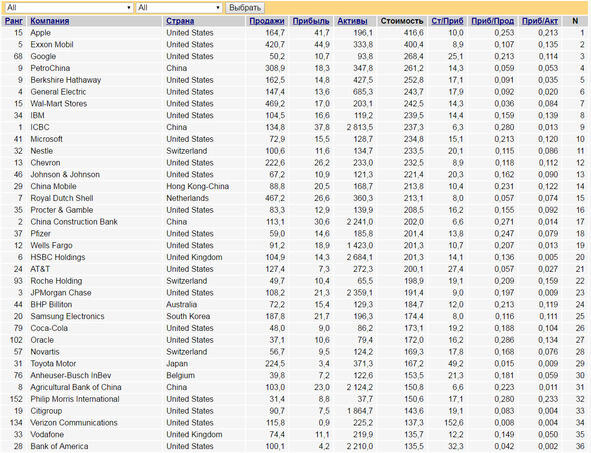591x453 pixels.
Task: Sort by Ст/Приб column header
Action: 447,21
